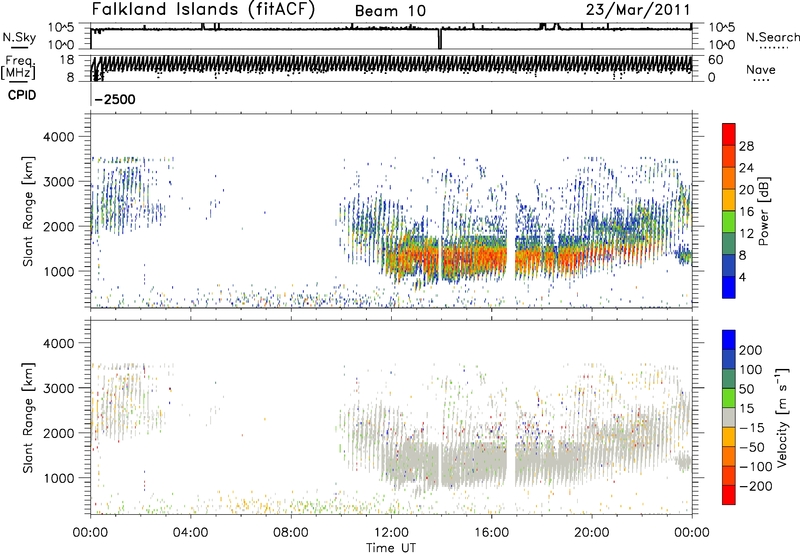Click the "Slant Range [km]" label of velocity panel
The image size is (800, 554).
pos(28,418)
